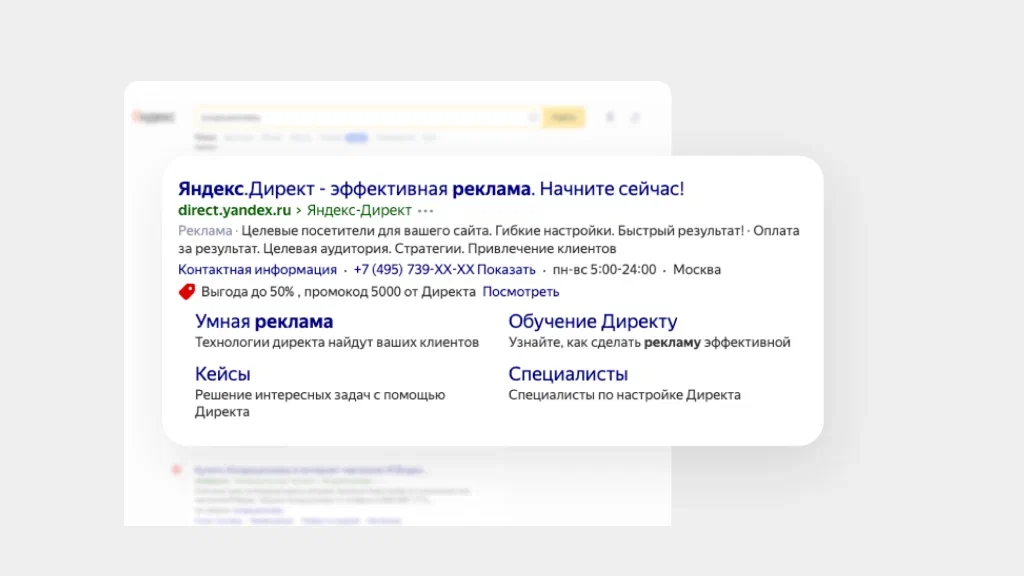Open the Кейсы sitelink
The height and width of the screenshot is (576, 1024).
tap(223, 374)
